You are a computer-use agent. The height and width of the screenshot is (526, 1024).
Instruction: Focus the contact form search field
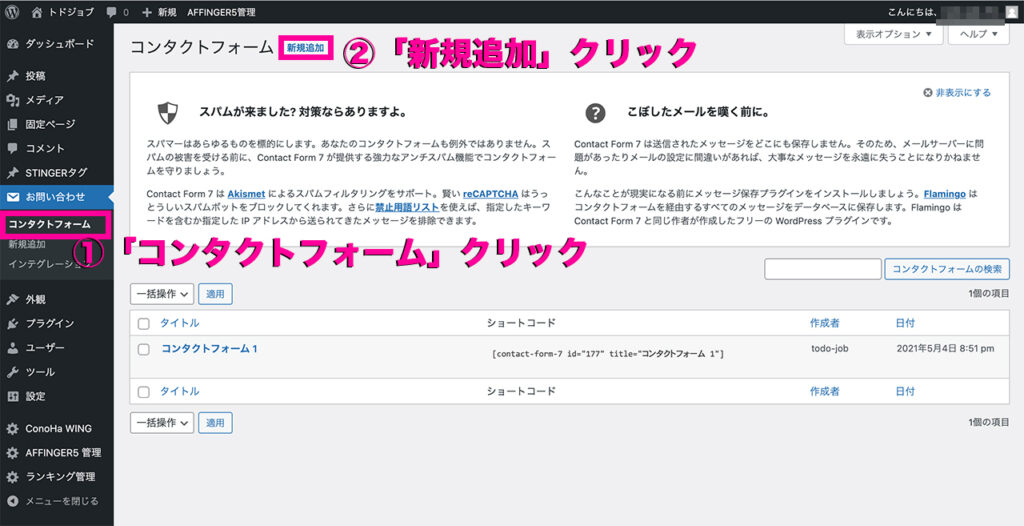coord(823,269)
